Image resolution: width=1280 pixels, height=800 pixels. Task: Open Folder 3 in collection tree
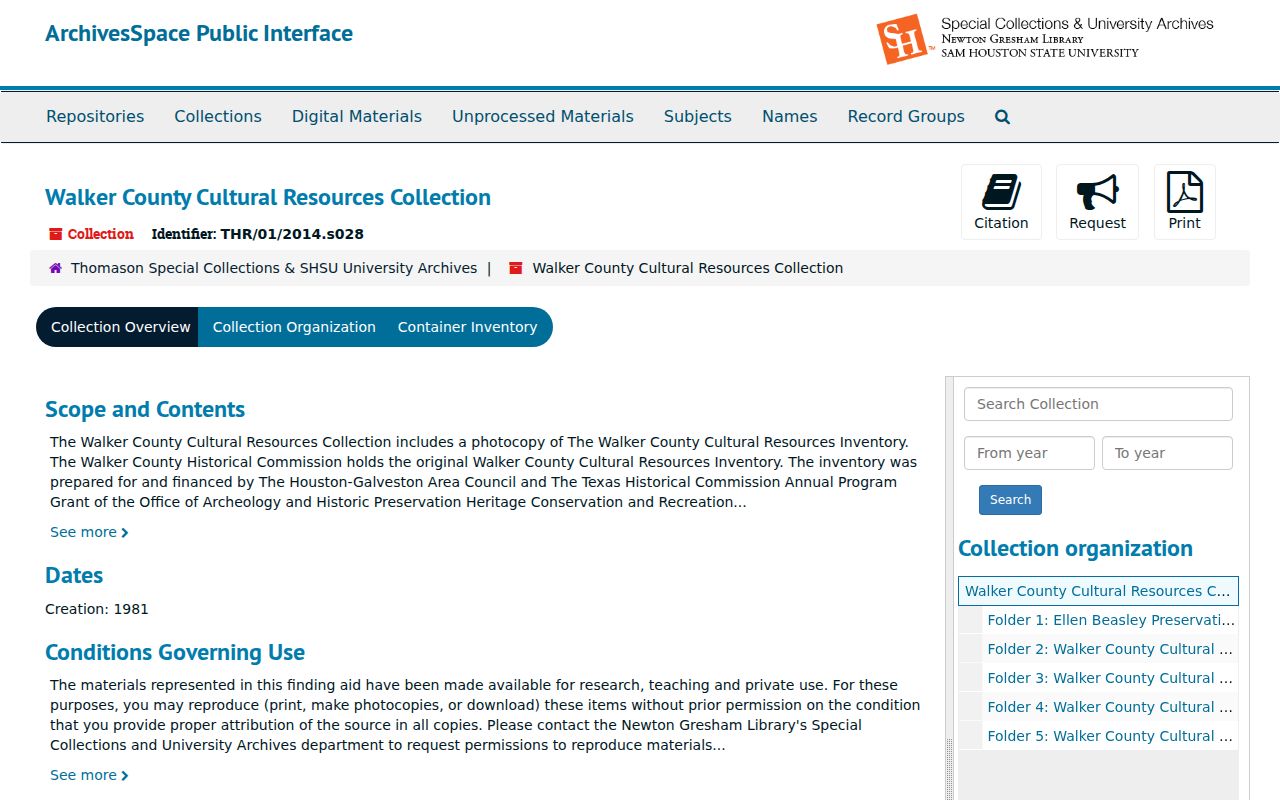(1110, 678)
